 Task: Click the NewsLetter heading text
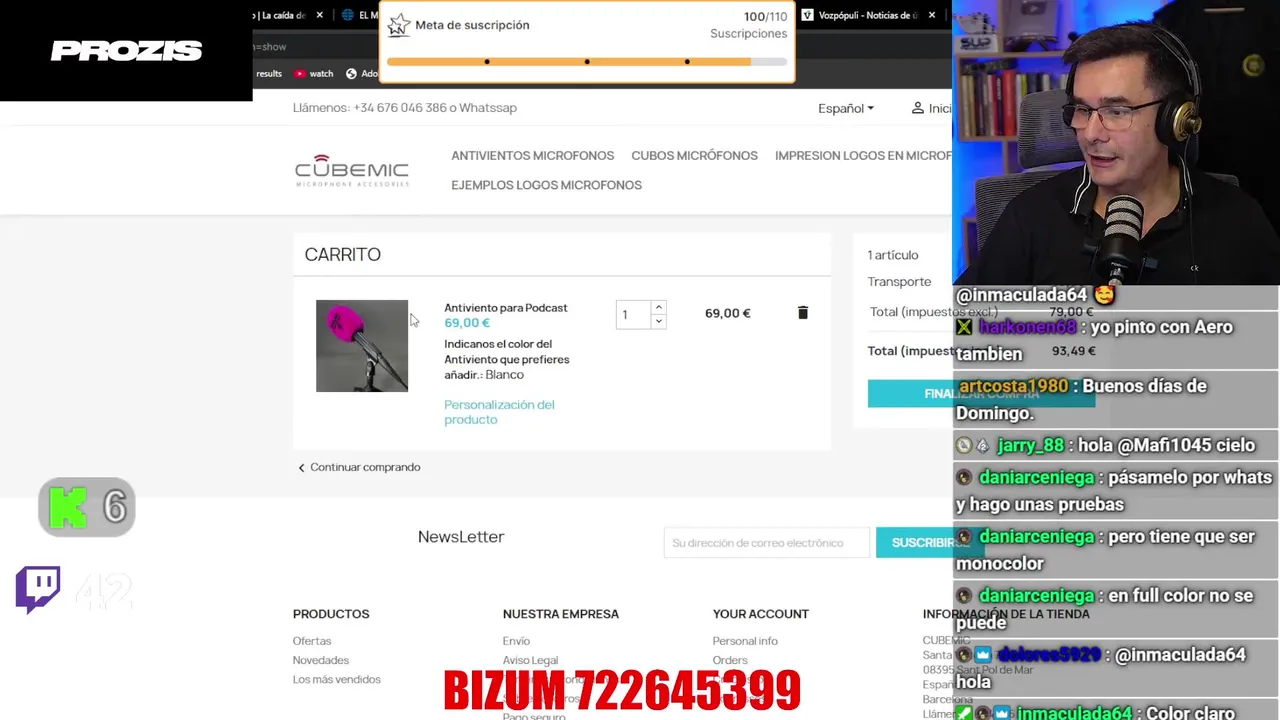tap(461, 537)
